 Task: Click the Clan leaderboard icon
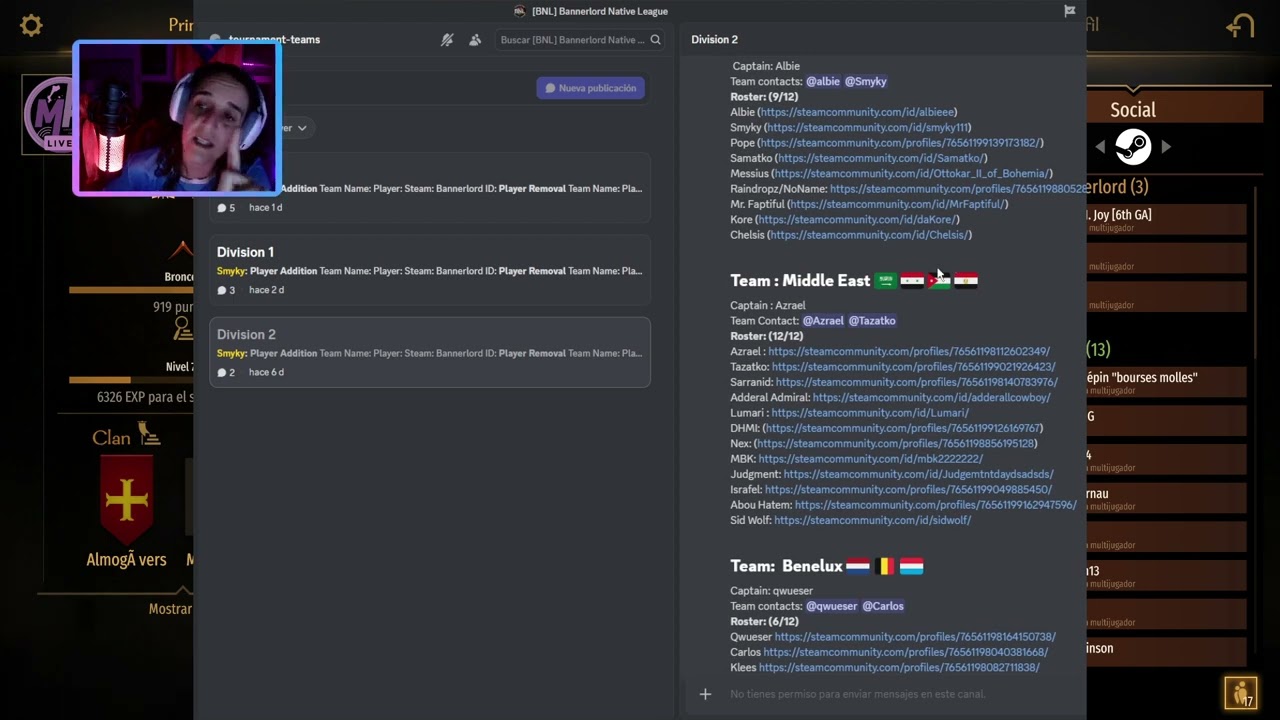(x=148, y=433)
